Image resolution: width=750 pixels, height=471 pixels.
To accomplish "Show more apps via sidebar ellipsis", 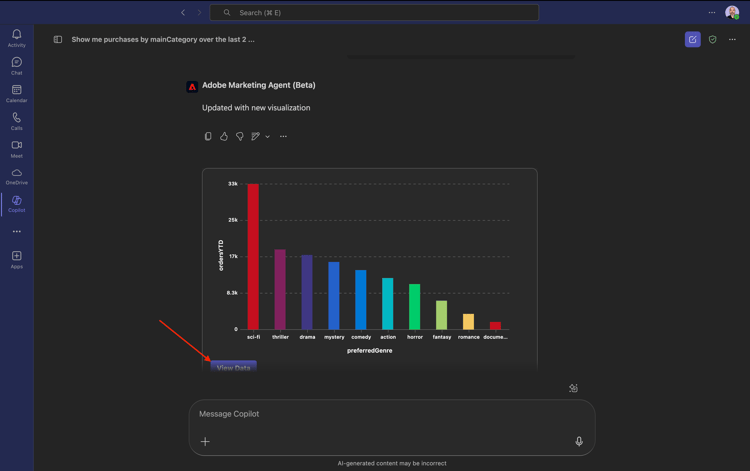I will pyautogui.click(x=17, y=231).
